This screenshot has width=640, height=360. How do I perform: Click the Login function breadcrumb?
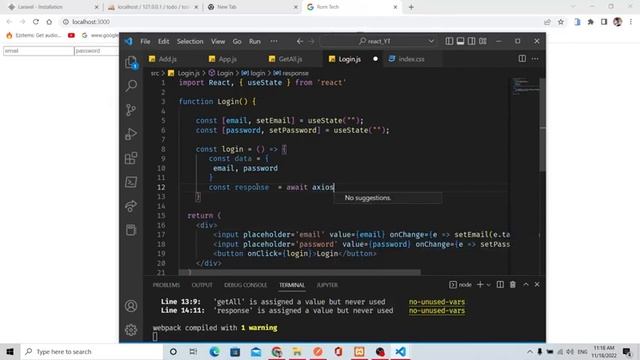(224, 73)
